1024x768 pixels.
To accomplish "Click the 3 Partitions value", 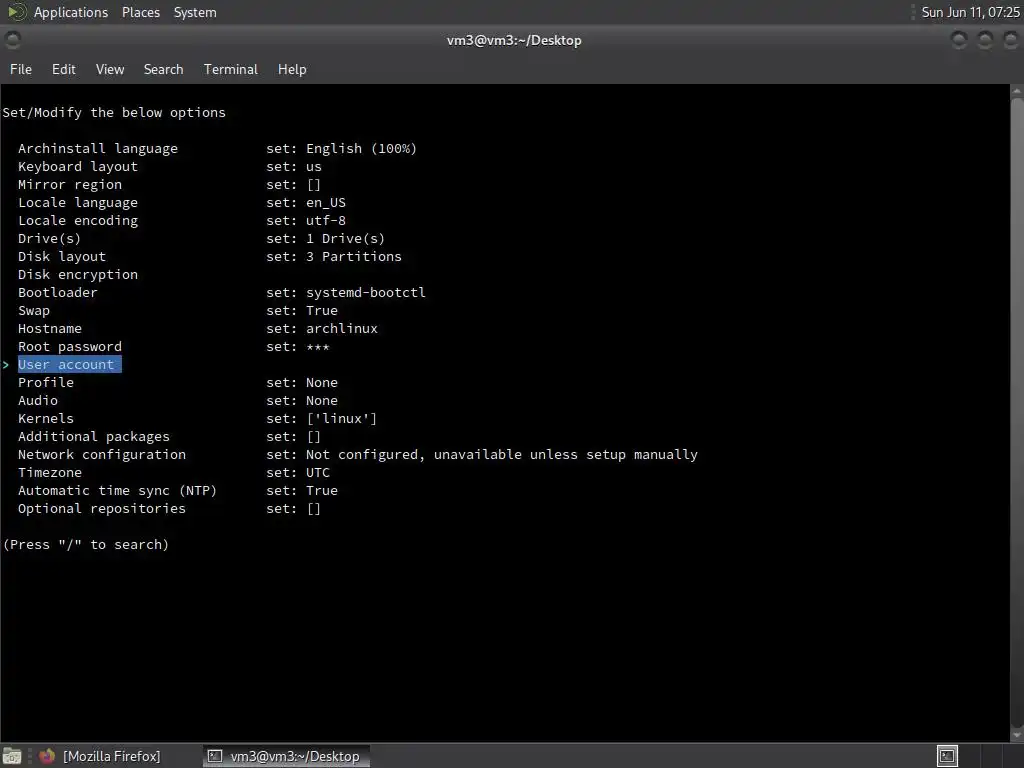I will [354, 257].
